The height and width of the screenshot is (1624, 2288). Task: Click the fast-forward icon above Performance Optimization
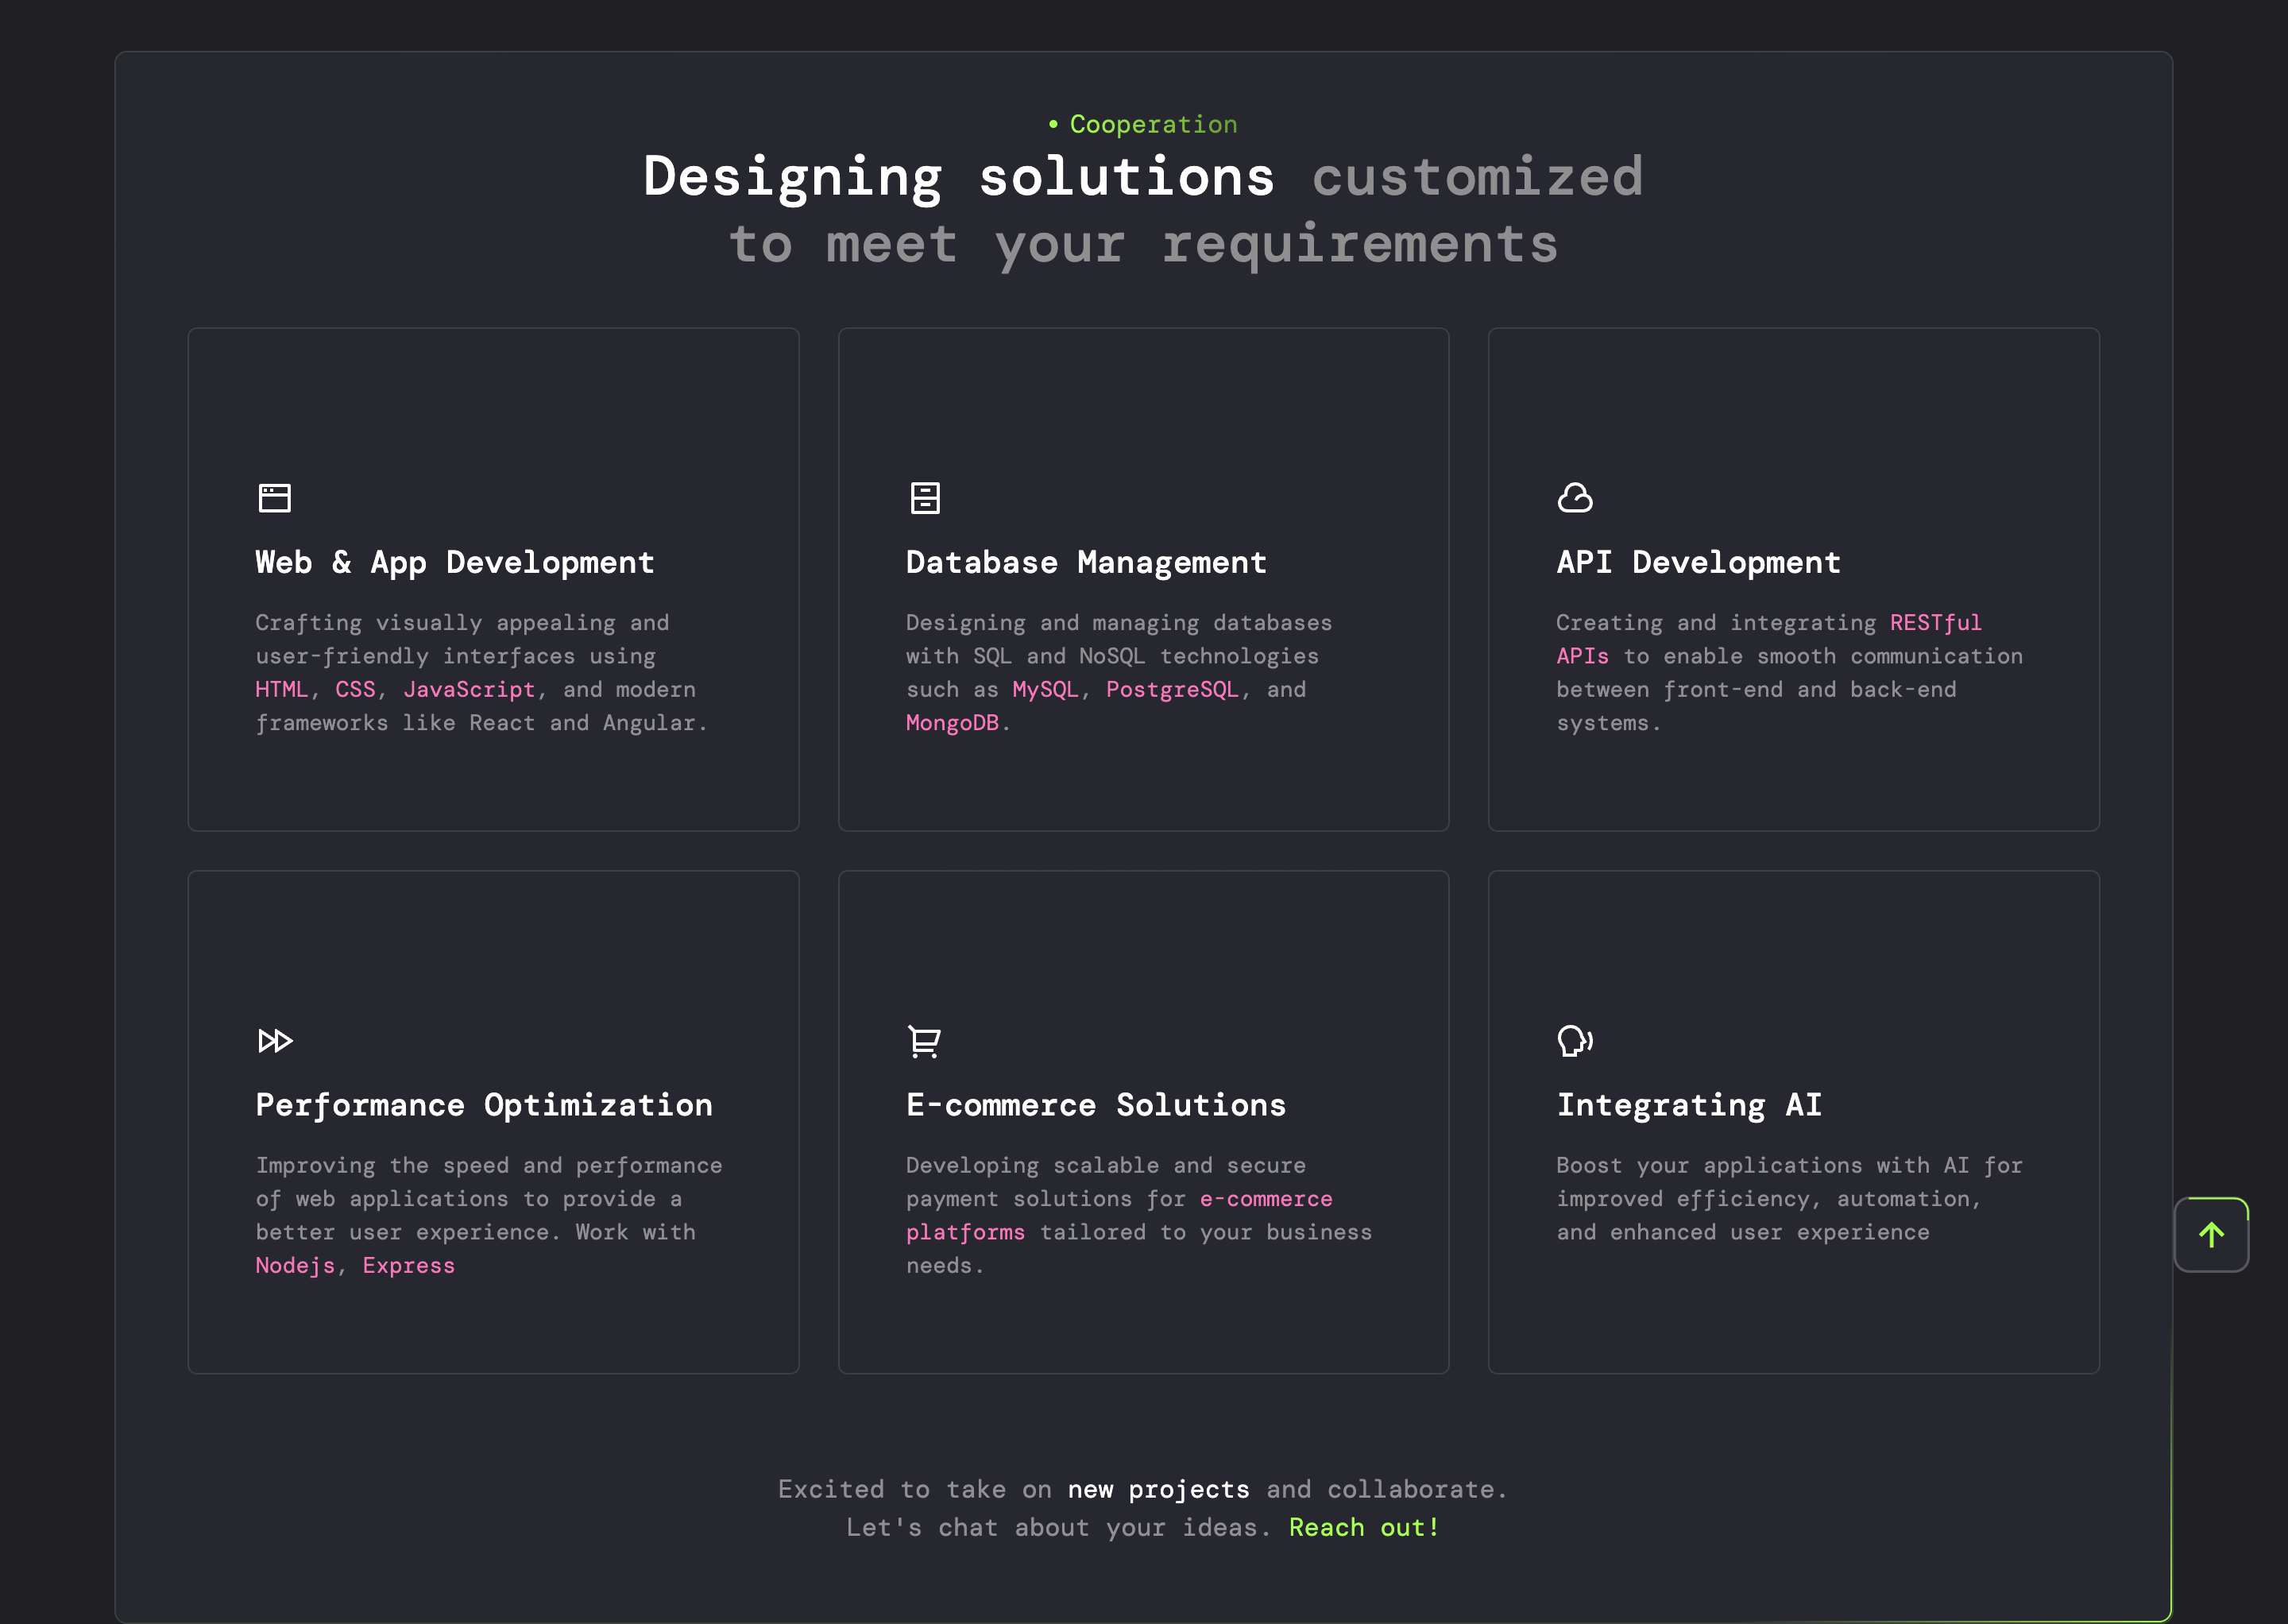275,1040
